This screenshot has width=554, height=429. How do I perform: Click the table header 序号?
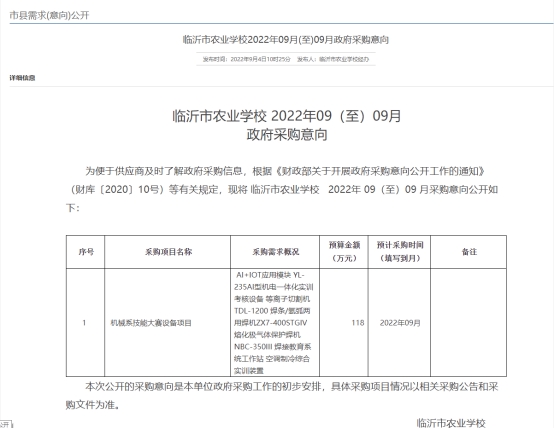86,252
